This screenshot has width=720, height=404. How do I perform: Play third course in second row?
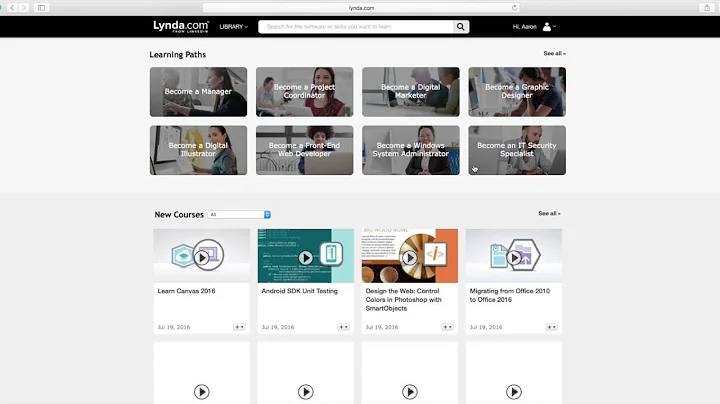(x=410, y=392)
